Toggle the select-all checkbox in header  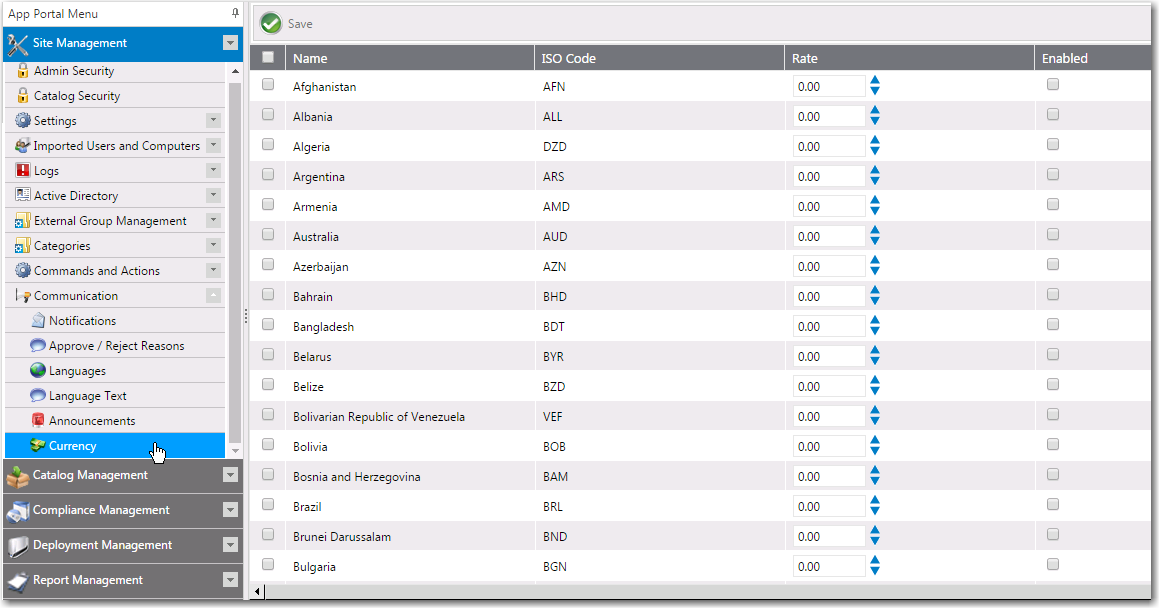click(268, 57)
